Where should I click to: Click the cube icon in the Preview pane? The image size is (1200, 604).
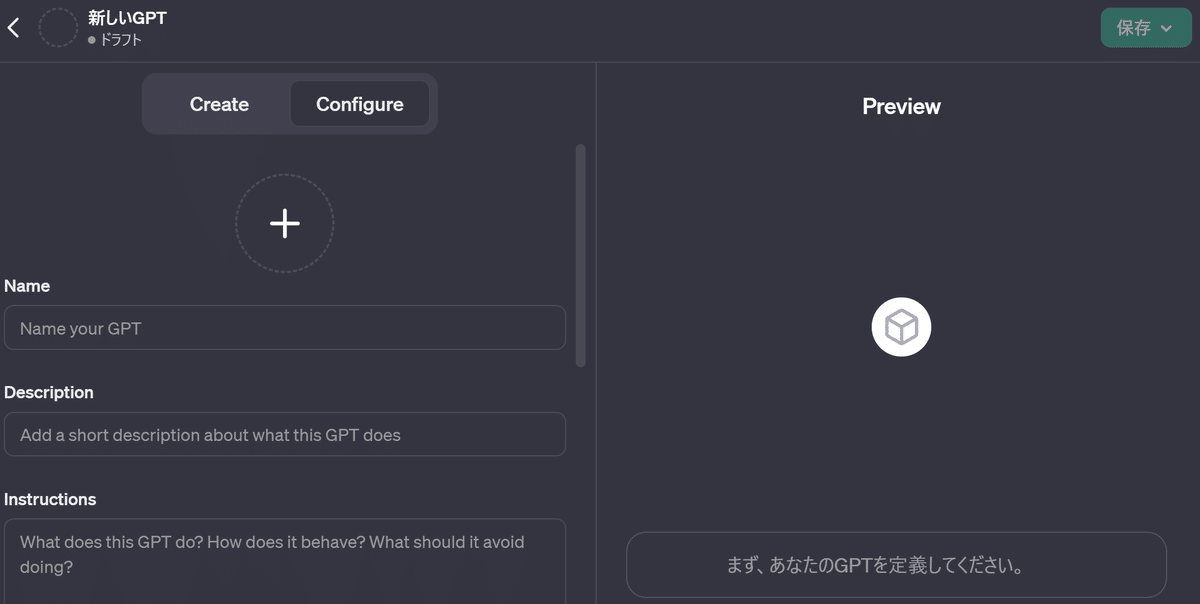pyautogui.click(x=901, y=327)
